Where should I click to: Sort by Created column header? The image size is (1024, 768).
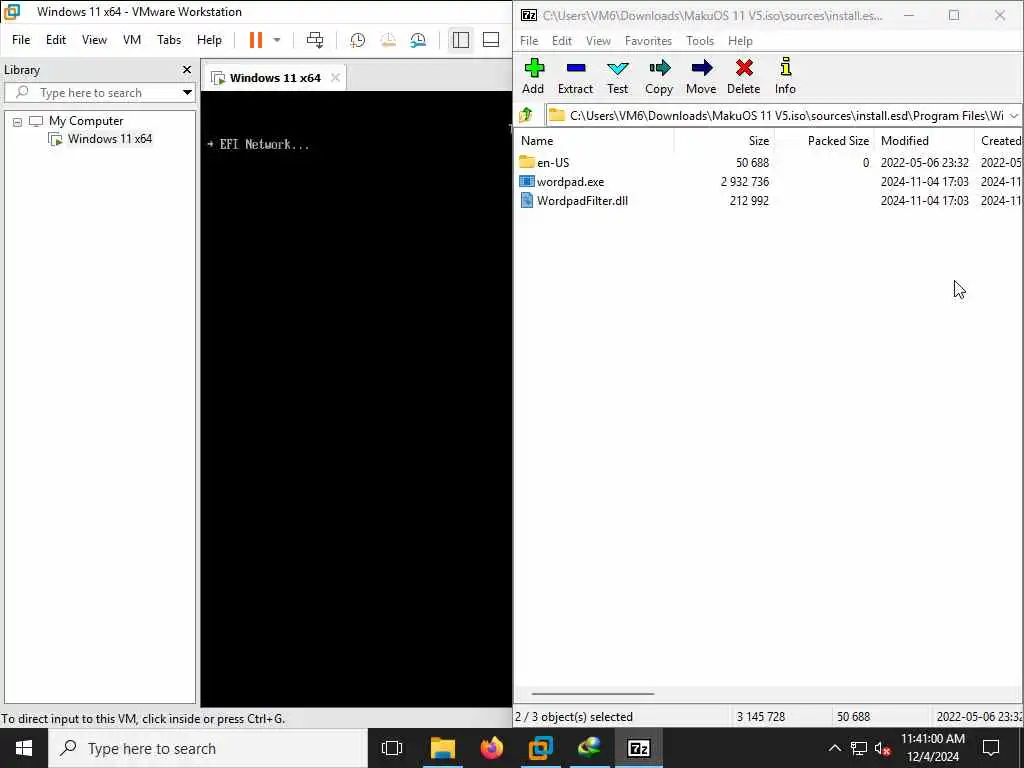999,140
